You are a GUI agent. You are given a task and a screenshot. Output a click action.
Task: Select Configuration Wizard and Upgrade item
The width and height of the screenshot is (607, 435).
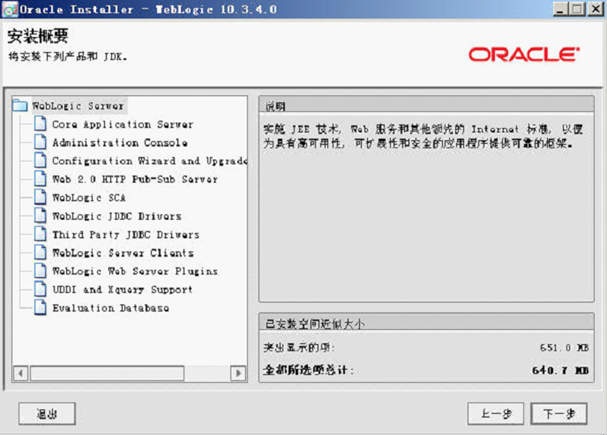(149, 161)
